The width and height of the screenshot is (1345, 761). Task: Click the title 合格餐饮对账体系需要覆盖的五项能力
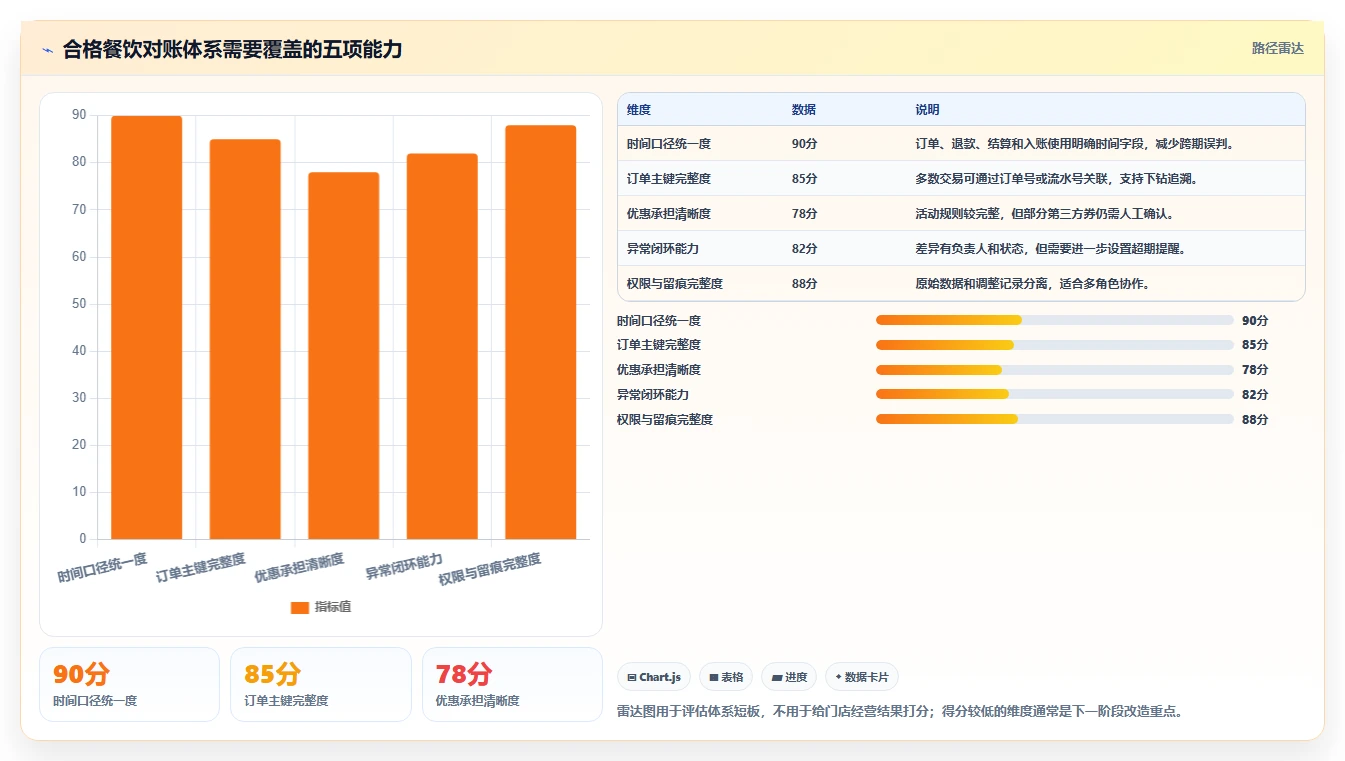[x=232, y=49]
